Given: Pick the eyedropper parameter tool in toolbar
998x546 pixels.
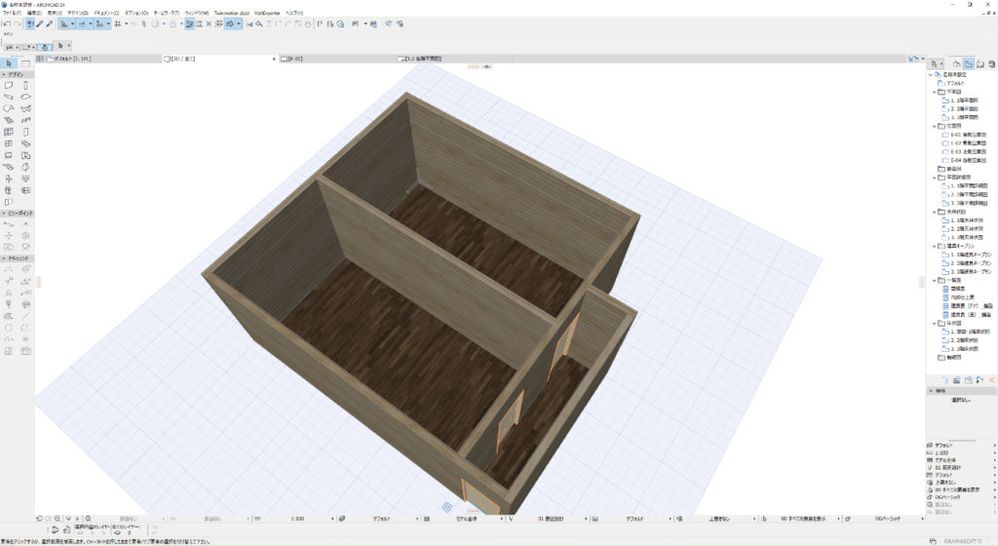Looking at the screenshot, I should point(39,23).
